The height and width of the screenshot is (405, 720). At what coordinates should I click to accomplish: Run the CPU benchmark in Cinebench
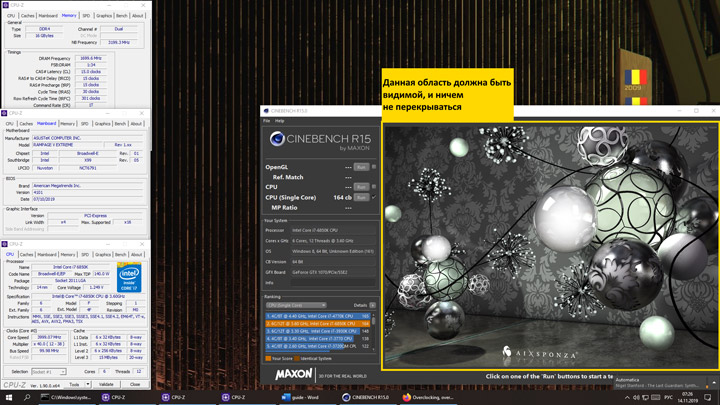361,187
